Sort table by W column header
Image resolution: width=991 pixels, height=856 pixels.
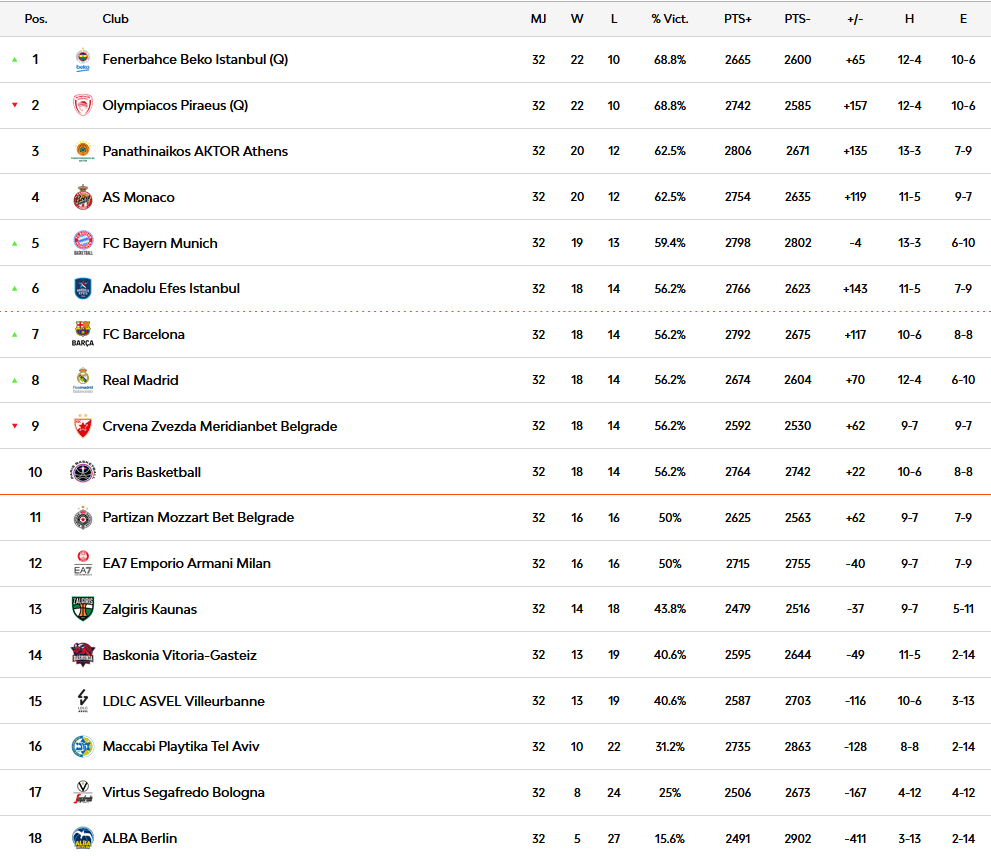tap(577, 19)
